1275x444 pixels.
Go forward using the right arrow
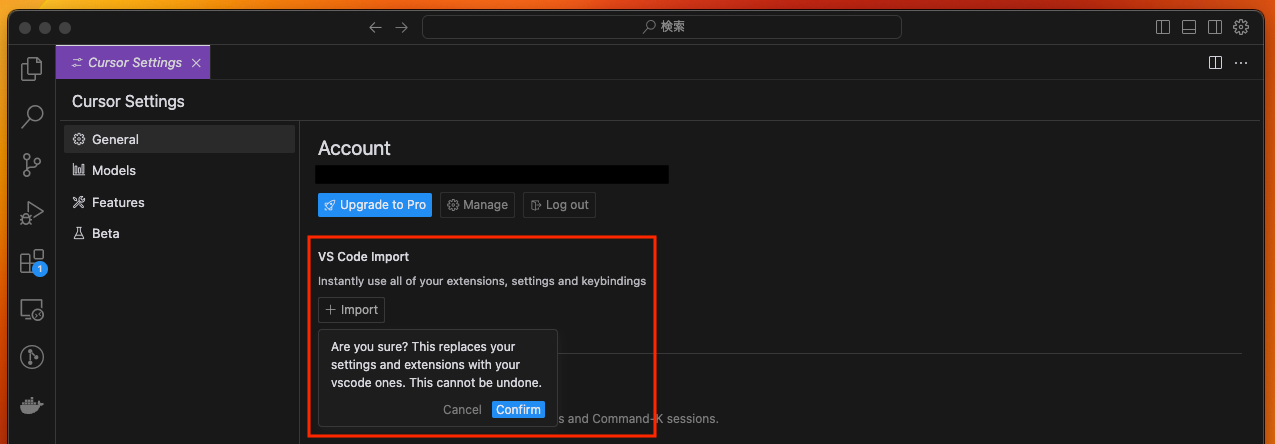coord(401,27)
